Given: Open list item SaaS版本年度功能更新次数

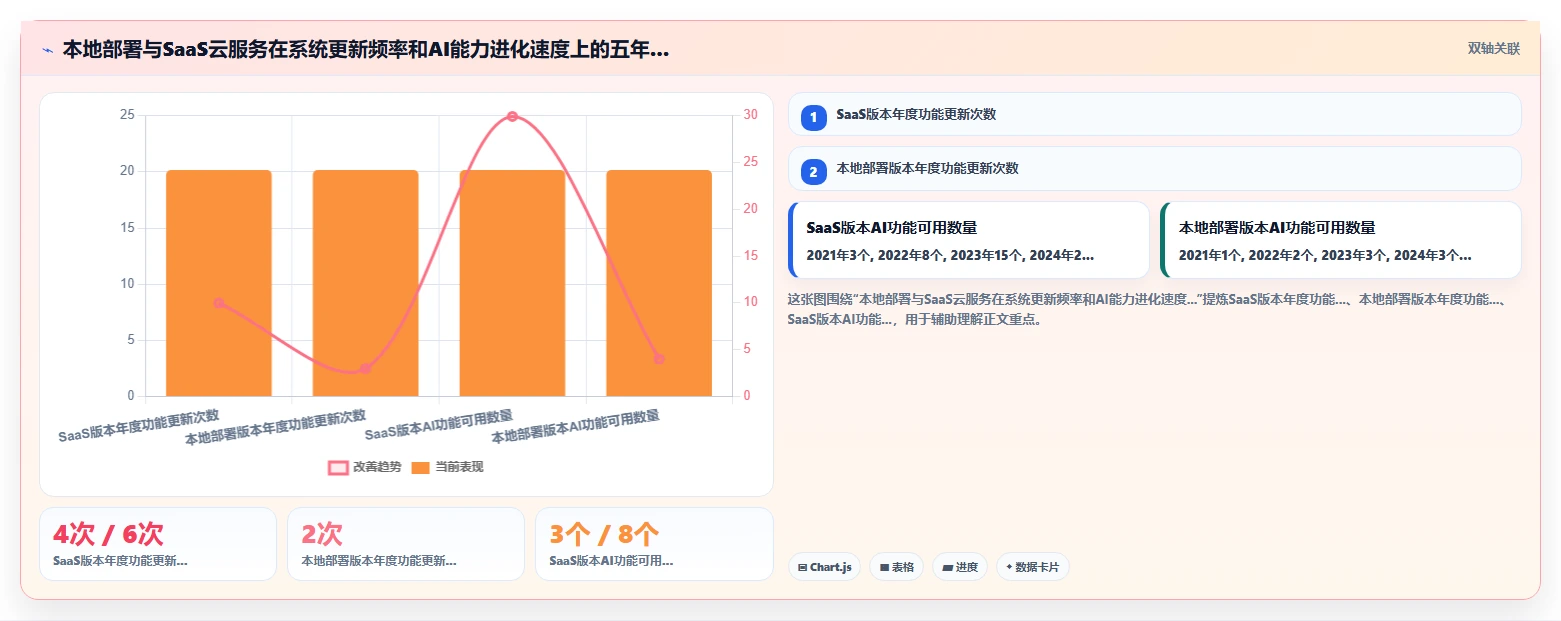Looking at the screenshot, I should tap(1154, 114).
